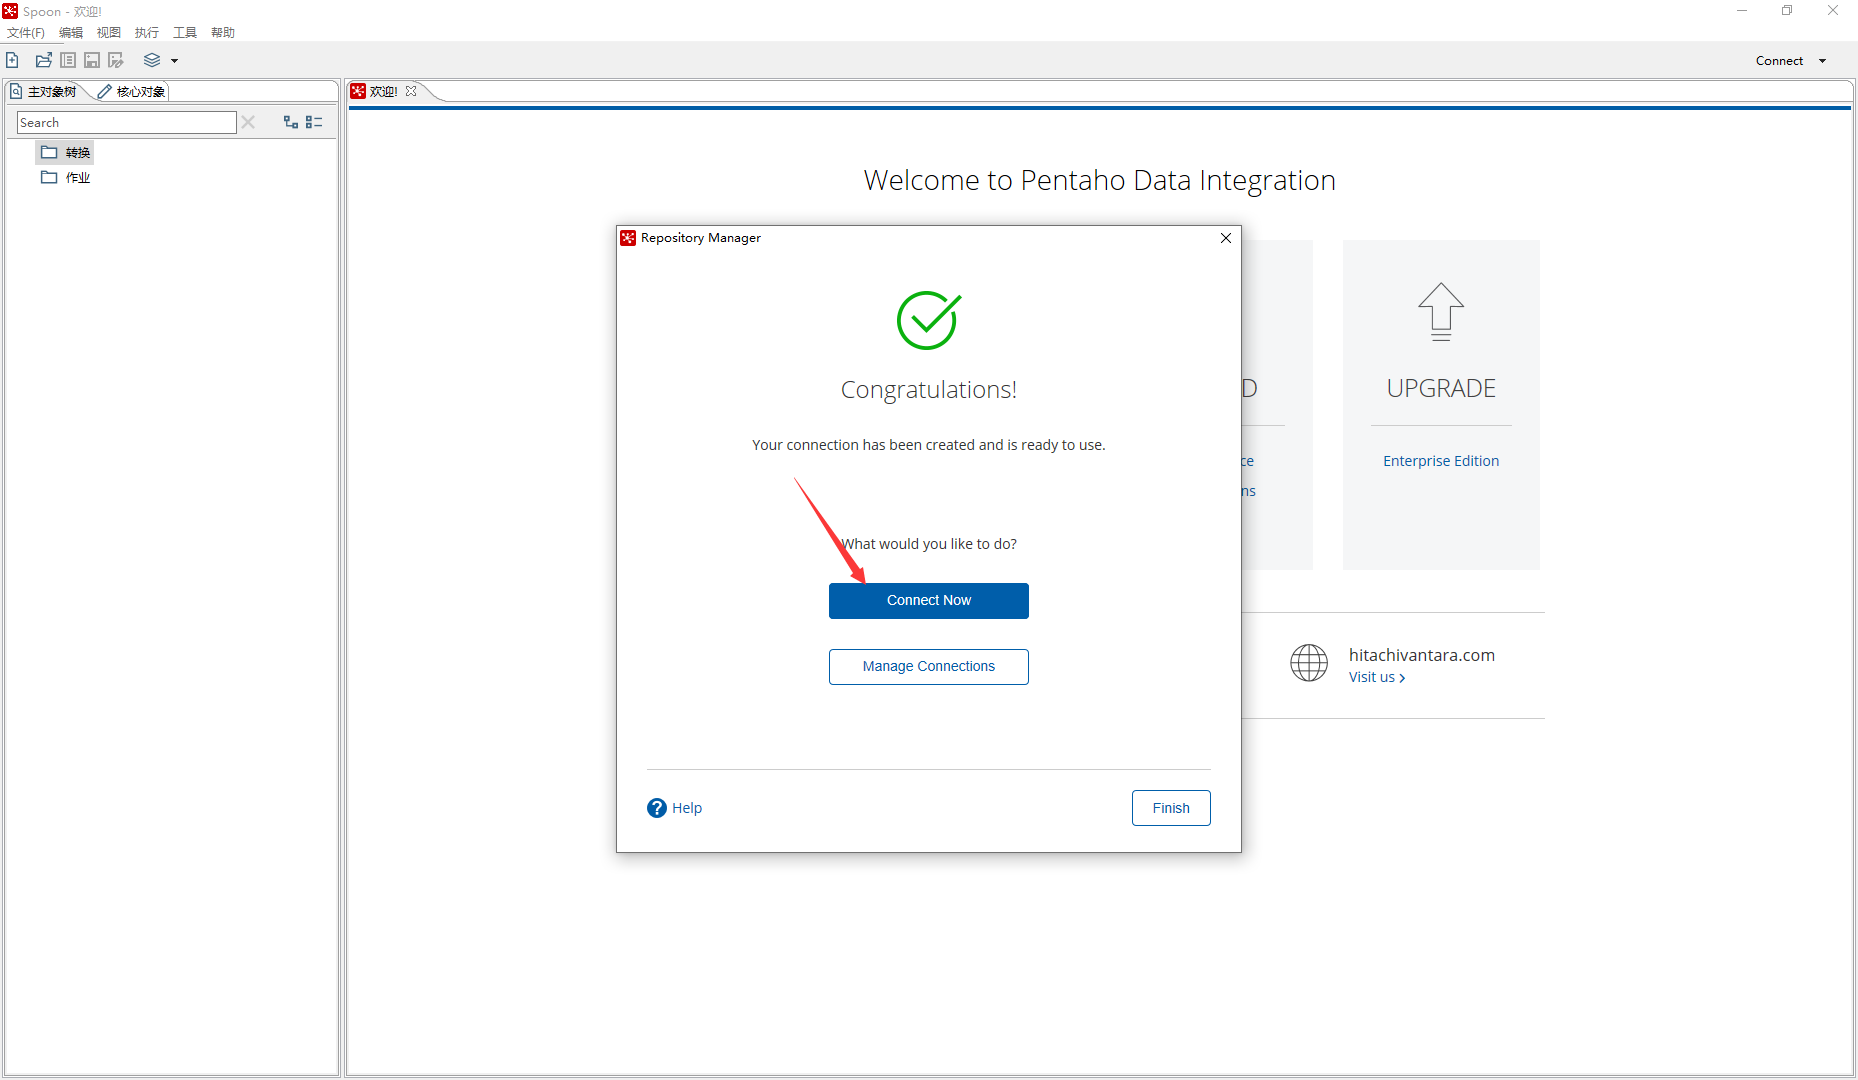Switch to the 核心对象 tab
Viewport: 1858px width, 1080px height.
(x=132, y=92)
